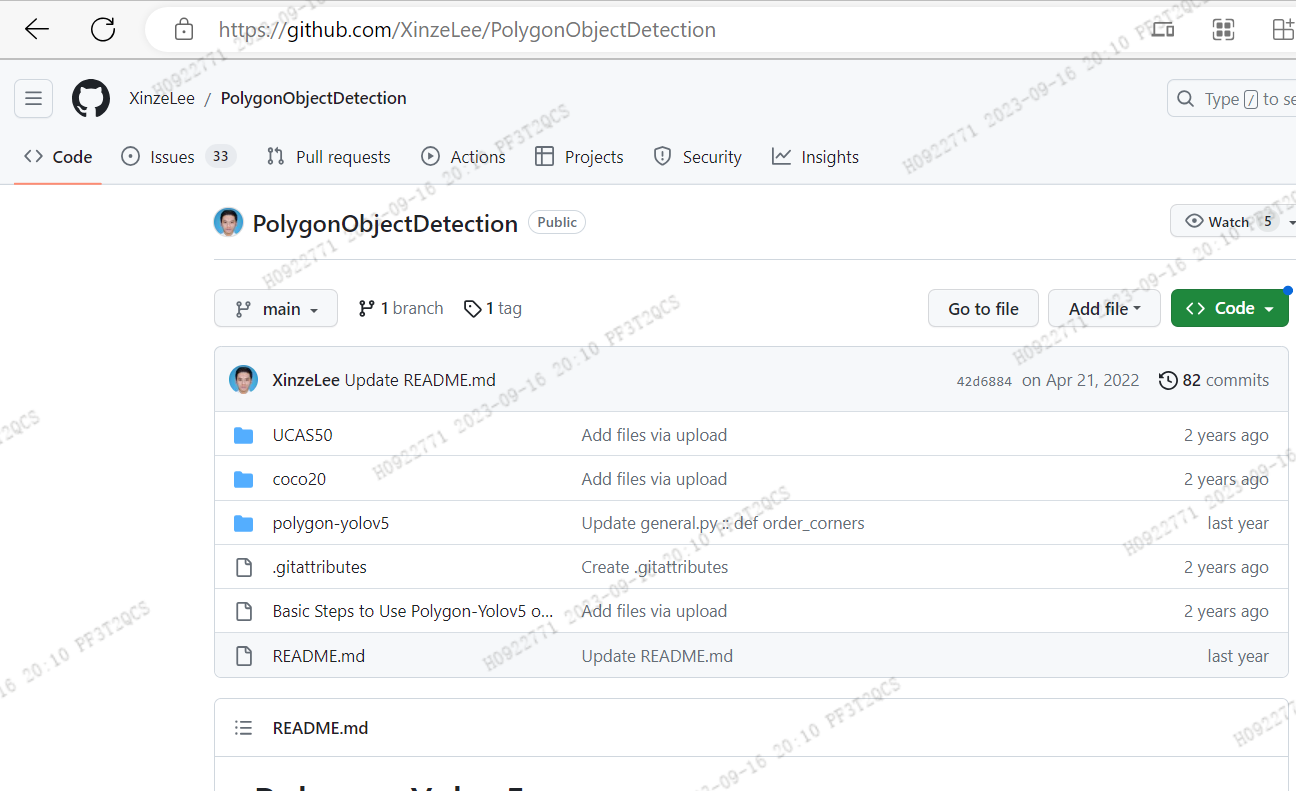This screenshot has height=791, width=1296.
Task: Open the Projects tab
Action: [579, 157]
